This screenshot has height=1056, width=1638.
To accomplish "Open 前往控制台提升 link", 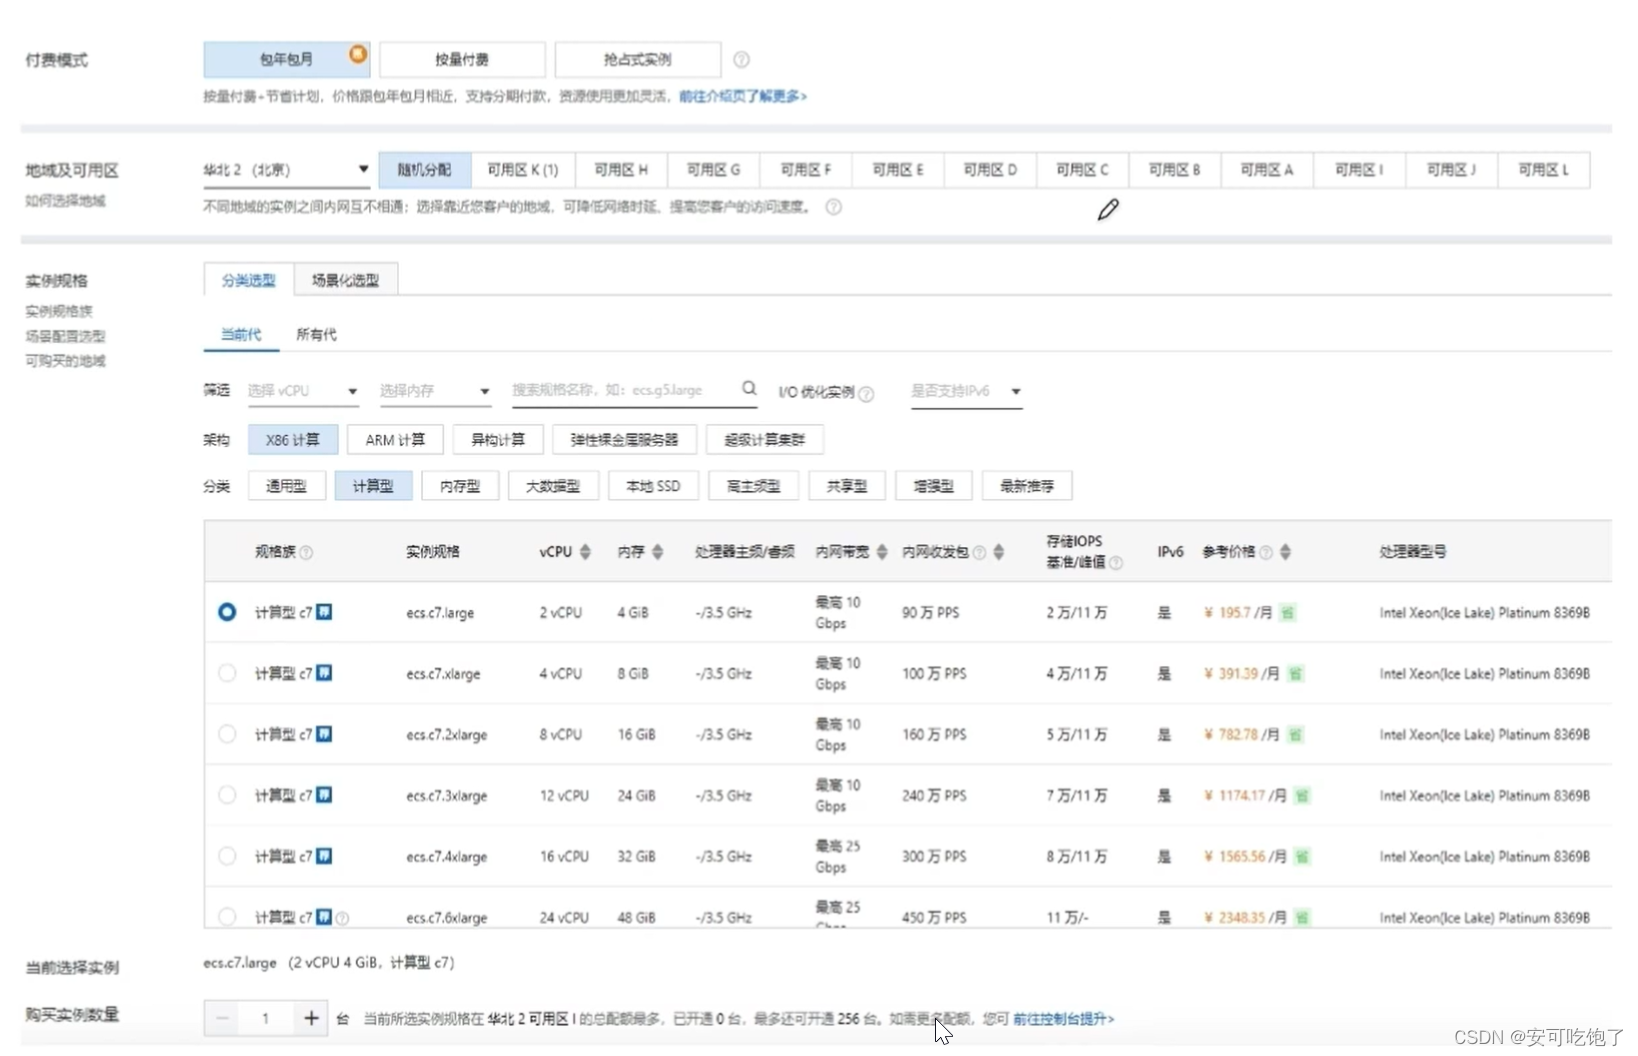I will (1063, 1019).
